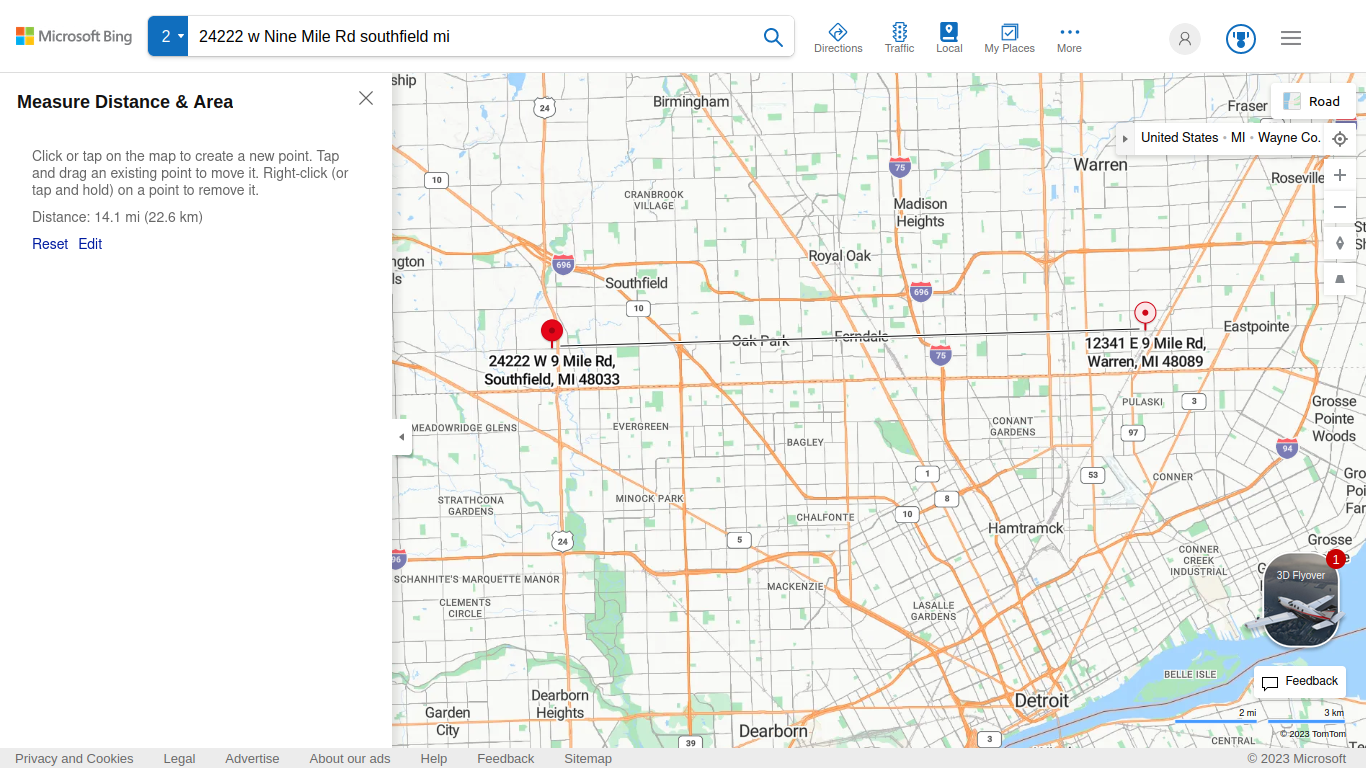Open the Legal footer link
Screen dimensions: 1366x768
[179, 758]
